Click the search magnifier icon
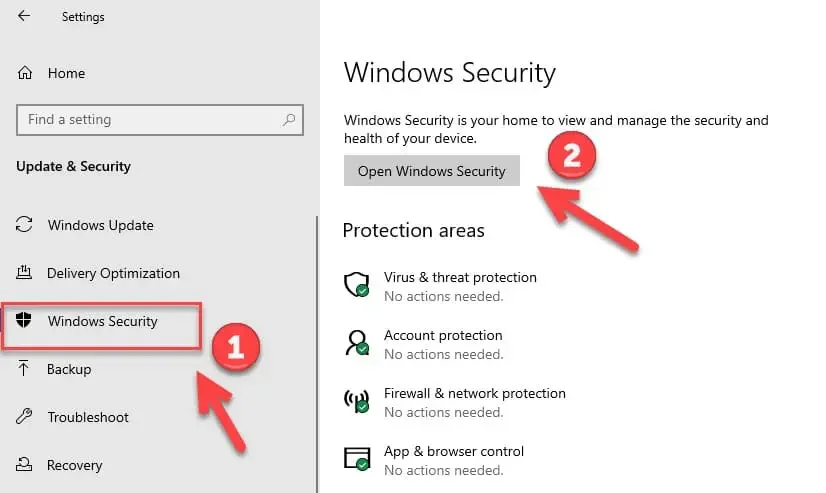Image resolution: width=826 pixels, height=493 pixels. click(x=289, y=120)
